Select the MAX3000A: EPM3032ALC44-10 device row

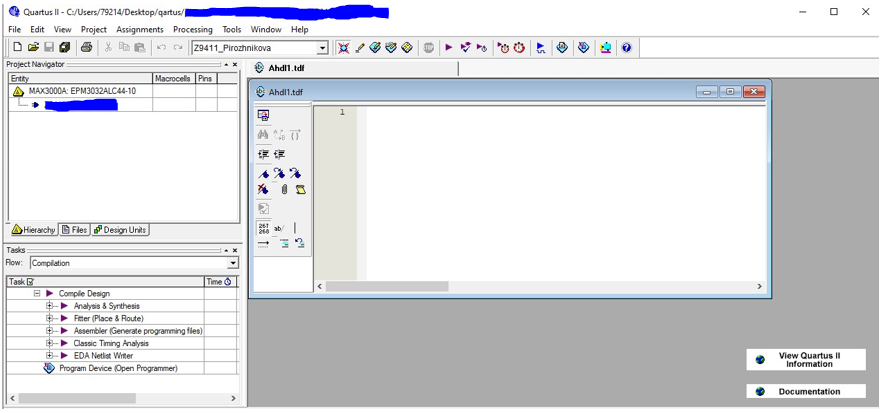(x=82, y=91)
